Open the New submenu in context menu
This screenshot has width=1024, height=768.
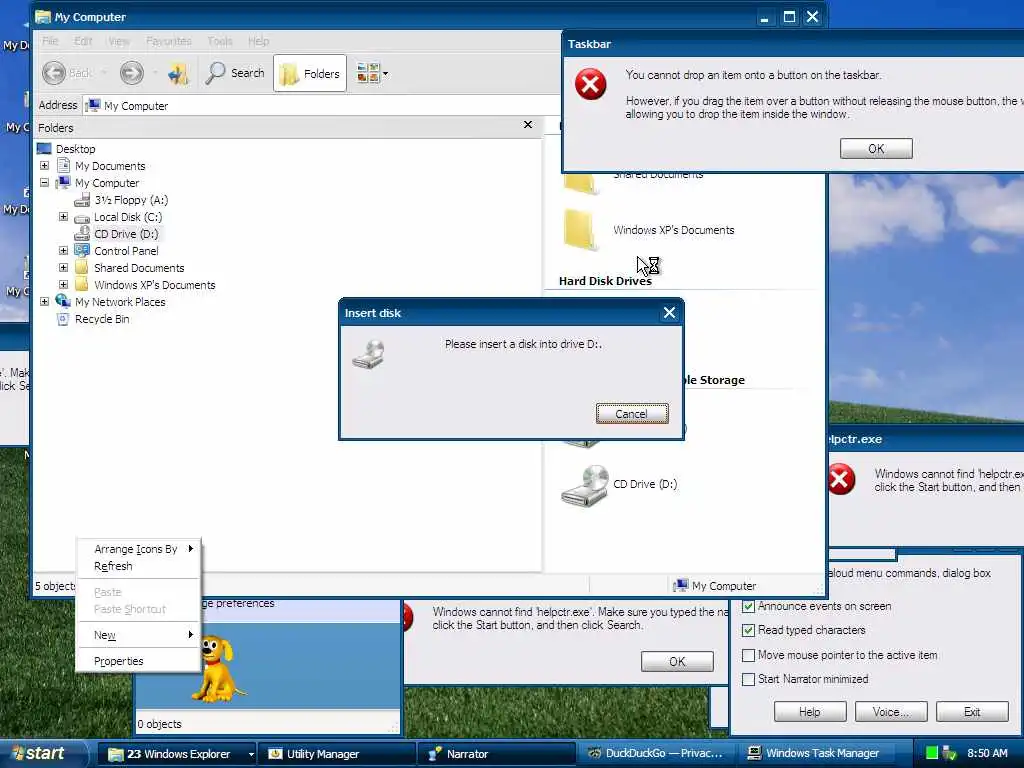(138, 635)
